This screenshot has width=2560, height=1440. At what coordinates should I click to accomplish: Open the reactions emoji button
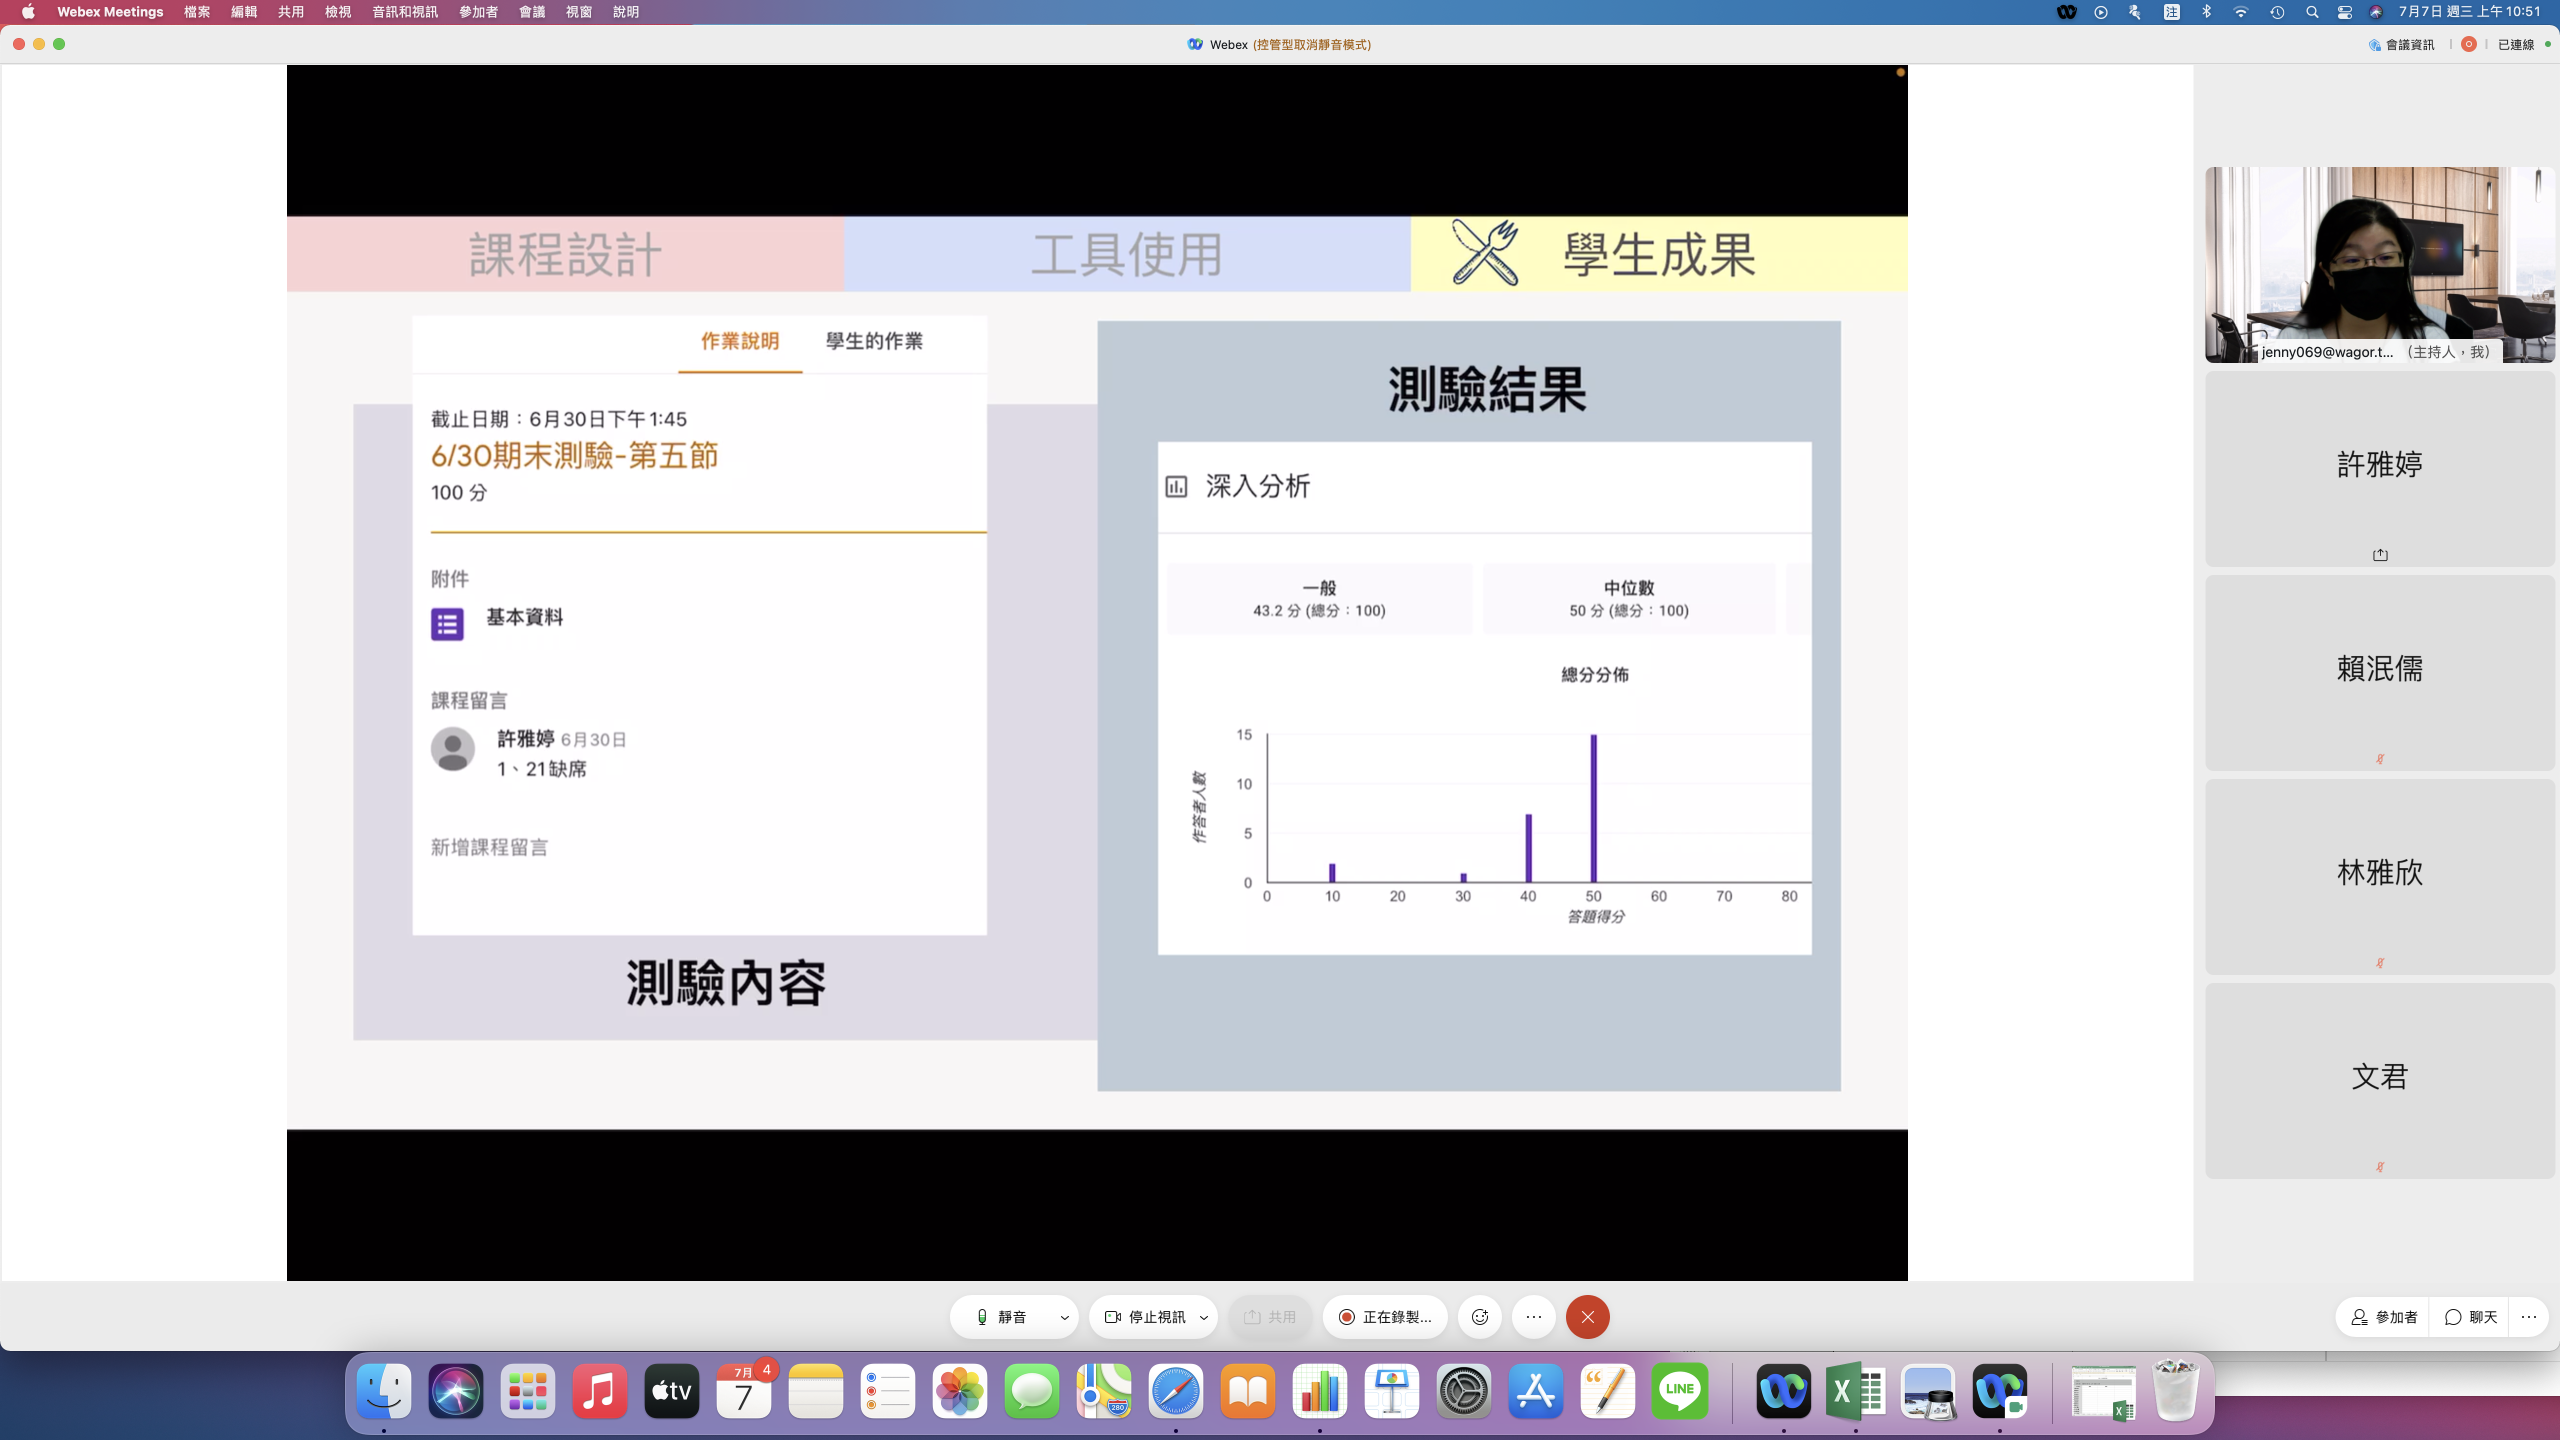point(1480,1317)
